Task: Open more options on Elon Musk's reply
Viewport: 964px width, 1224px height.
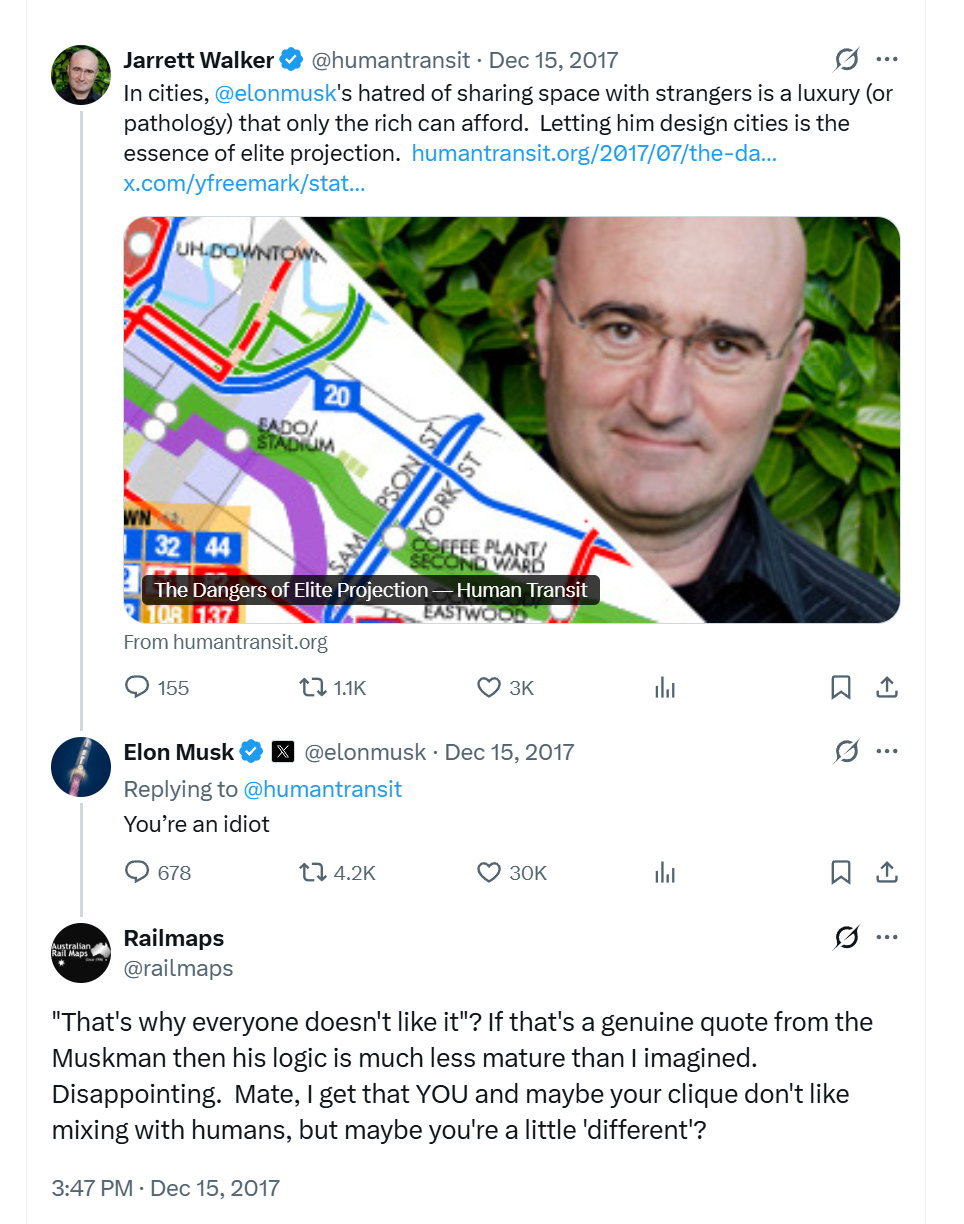Action: pyautogui.click(x=887, y=751)
